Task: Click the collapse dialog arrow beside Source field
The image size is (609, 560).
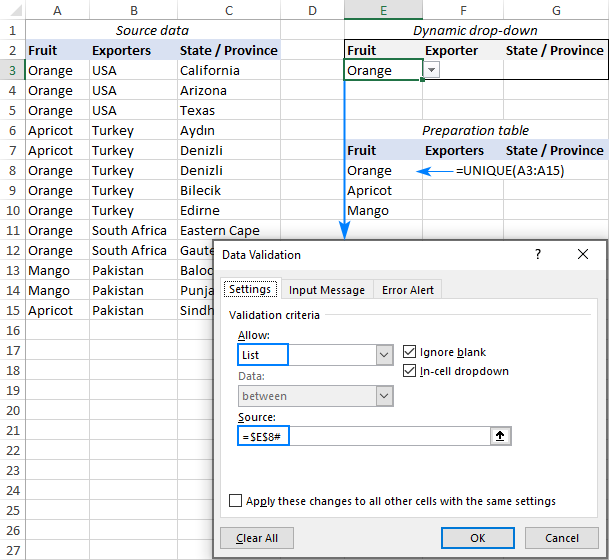Action: 500,436
